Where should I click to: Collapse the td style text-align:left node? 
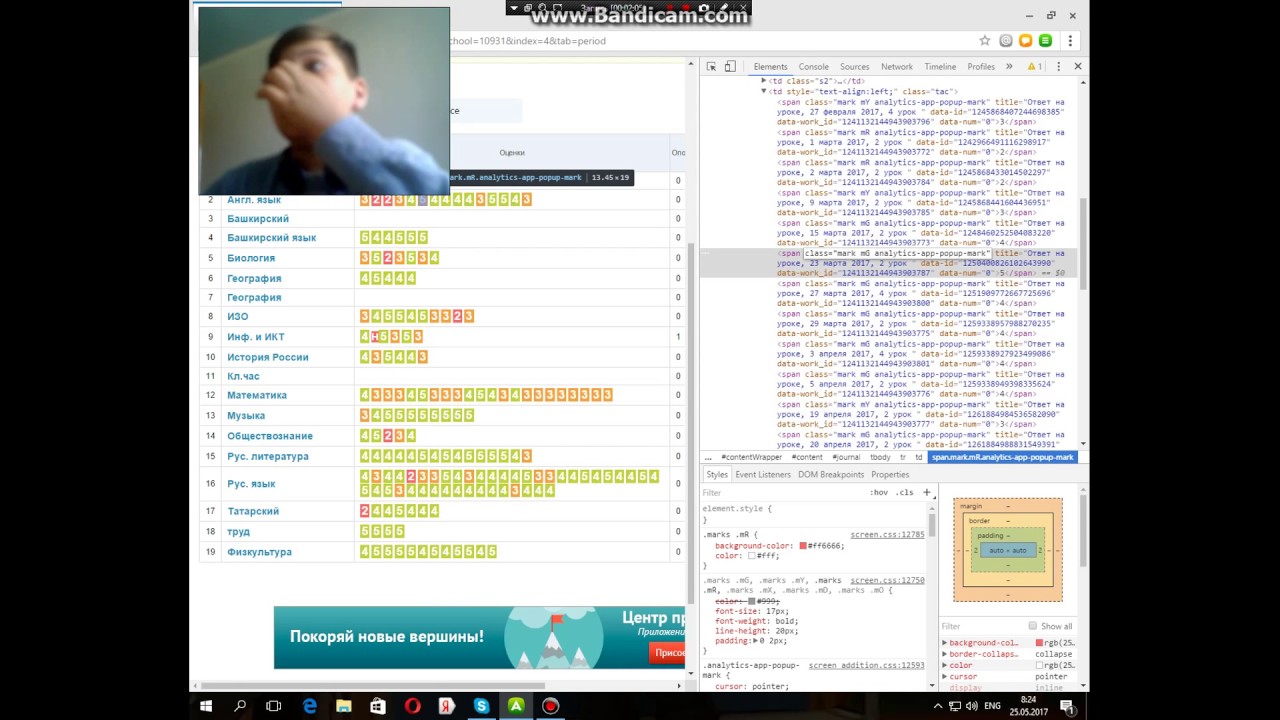coord(764,91)
